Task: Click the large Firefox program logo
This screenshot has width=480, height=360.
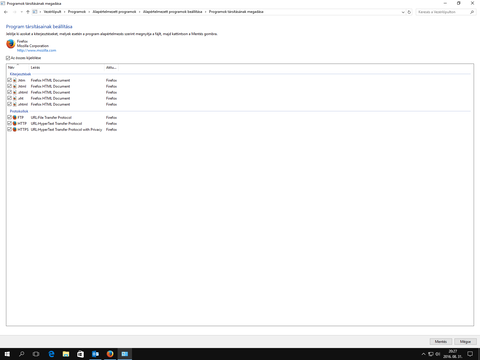Action: pyautogui.click(x=11, y=44)
